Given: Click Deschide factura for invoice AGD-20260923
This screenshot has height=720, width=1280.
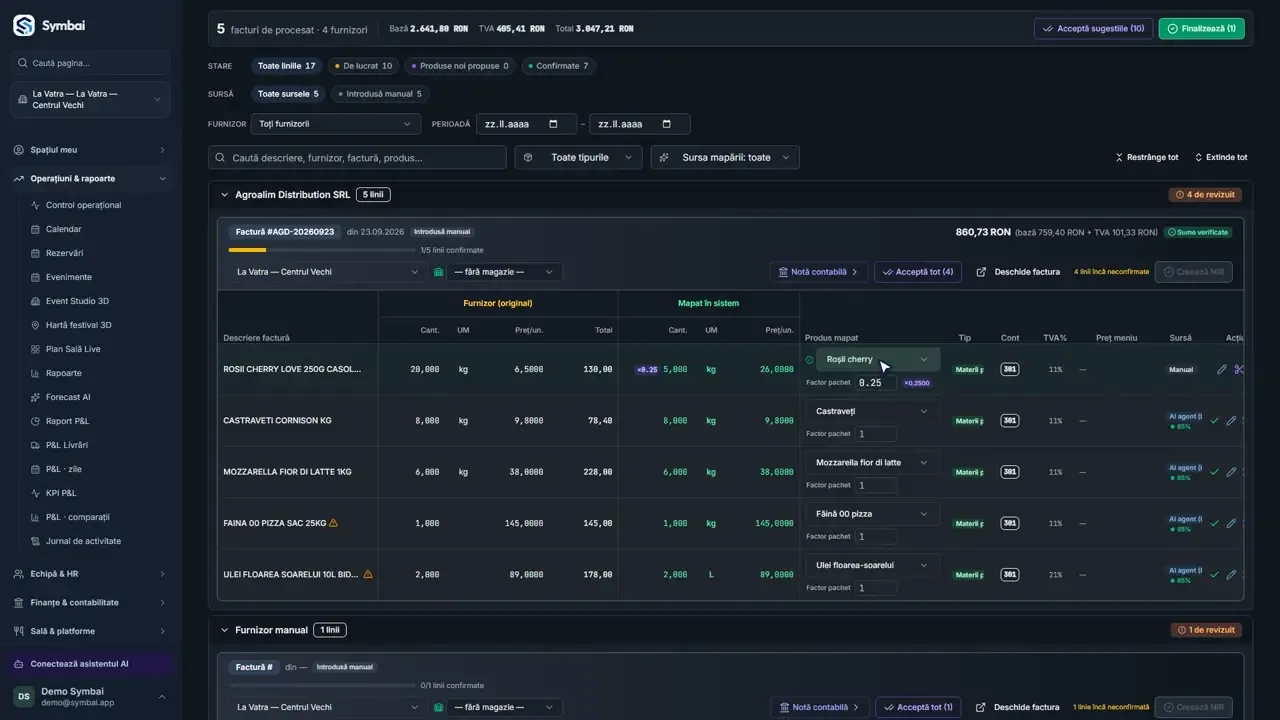Looking at the screenshot, I should pos(1018,272).
